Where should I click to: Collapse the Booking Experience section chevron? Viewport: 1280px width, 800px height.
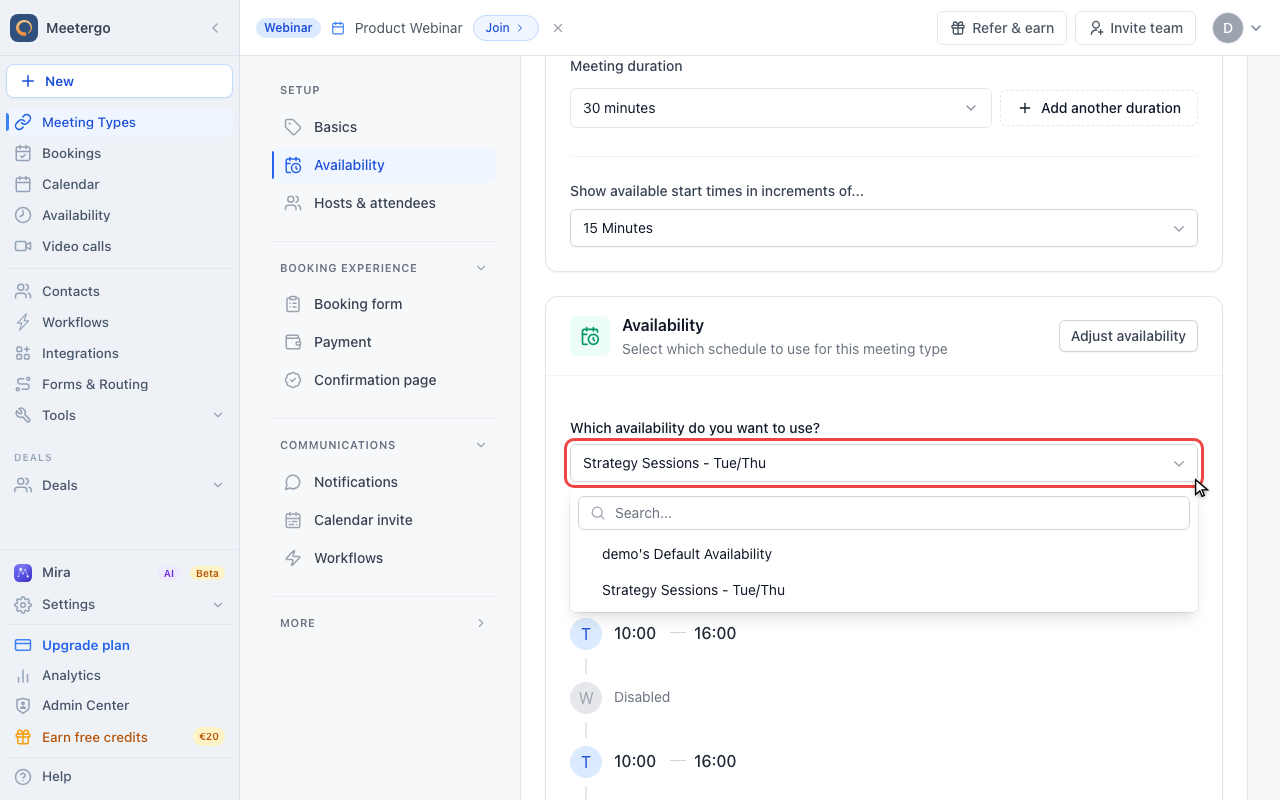click(481, 268)
